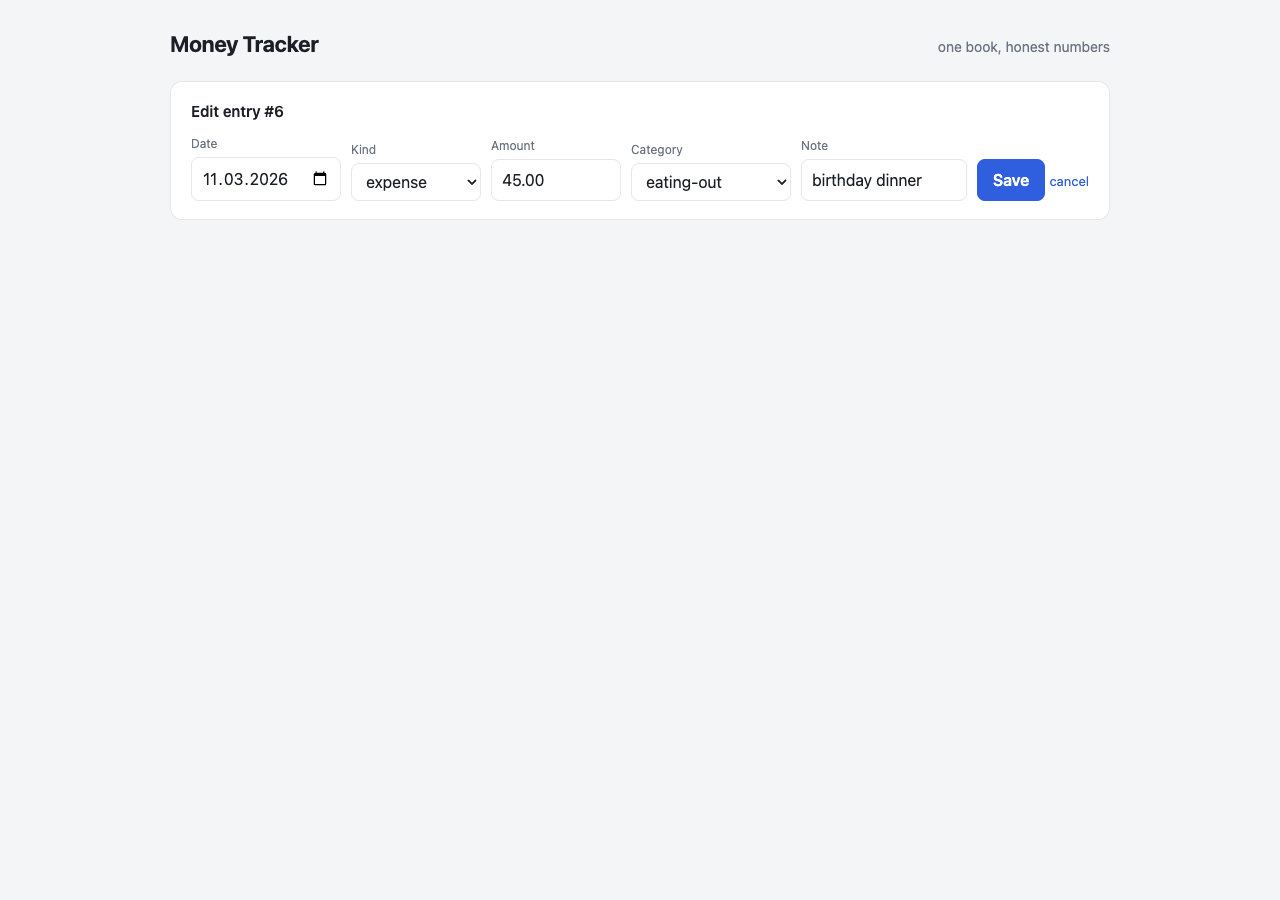Click the Date field showing 11.03.2026
1280x900 pixels.
(x=266, y=179)
